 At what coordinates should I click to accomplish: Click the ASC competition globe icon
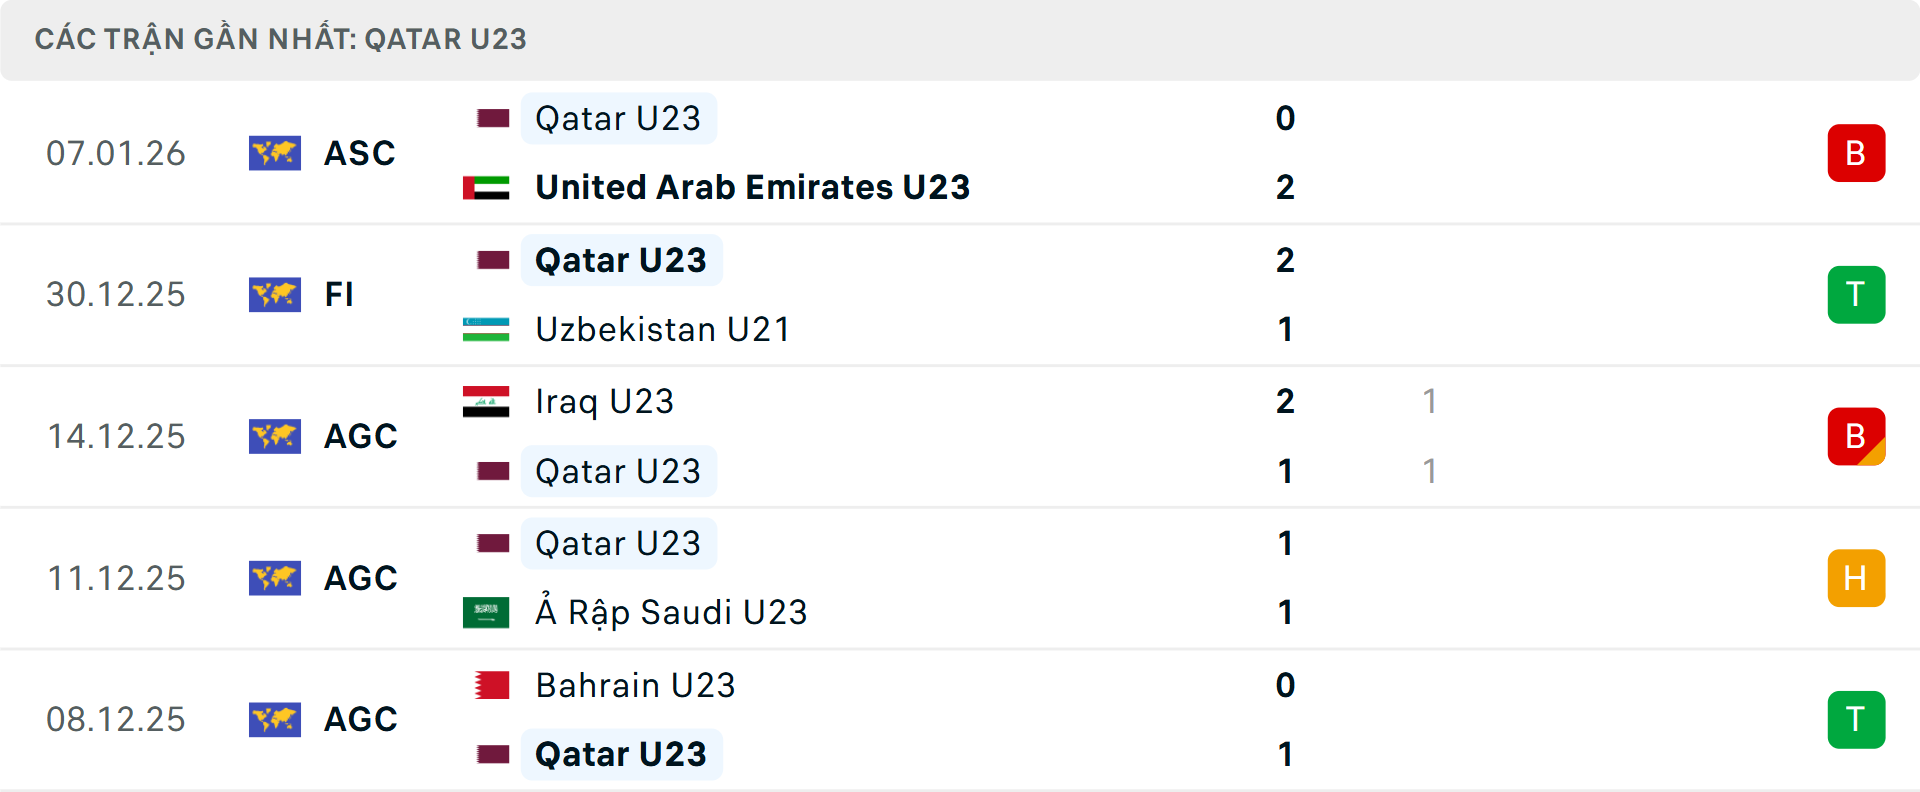275,153
